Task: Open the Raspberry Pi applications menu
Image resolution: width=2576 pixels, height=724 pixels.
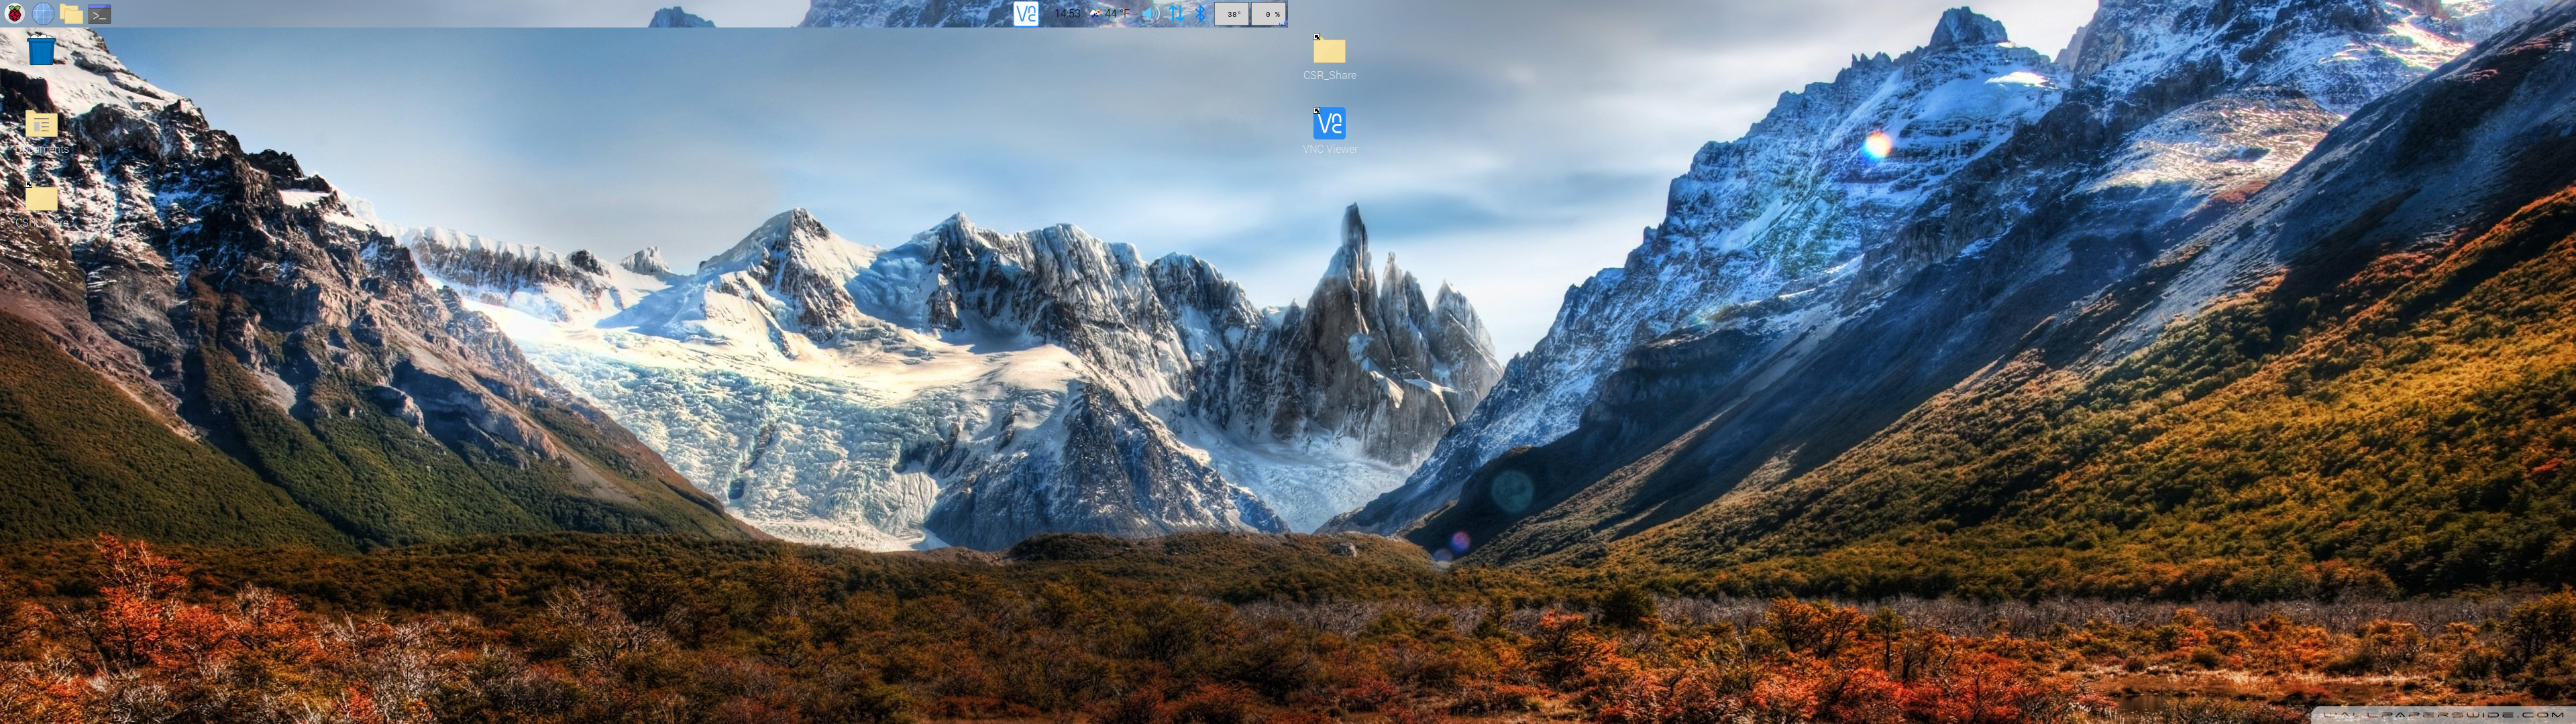Action: point(14,14)
